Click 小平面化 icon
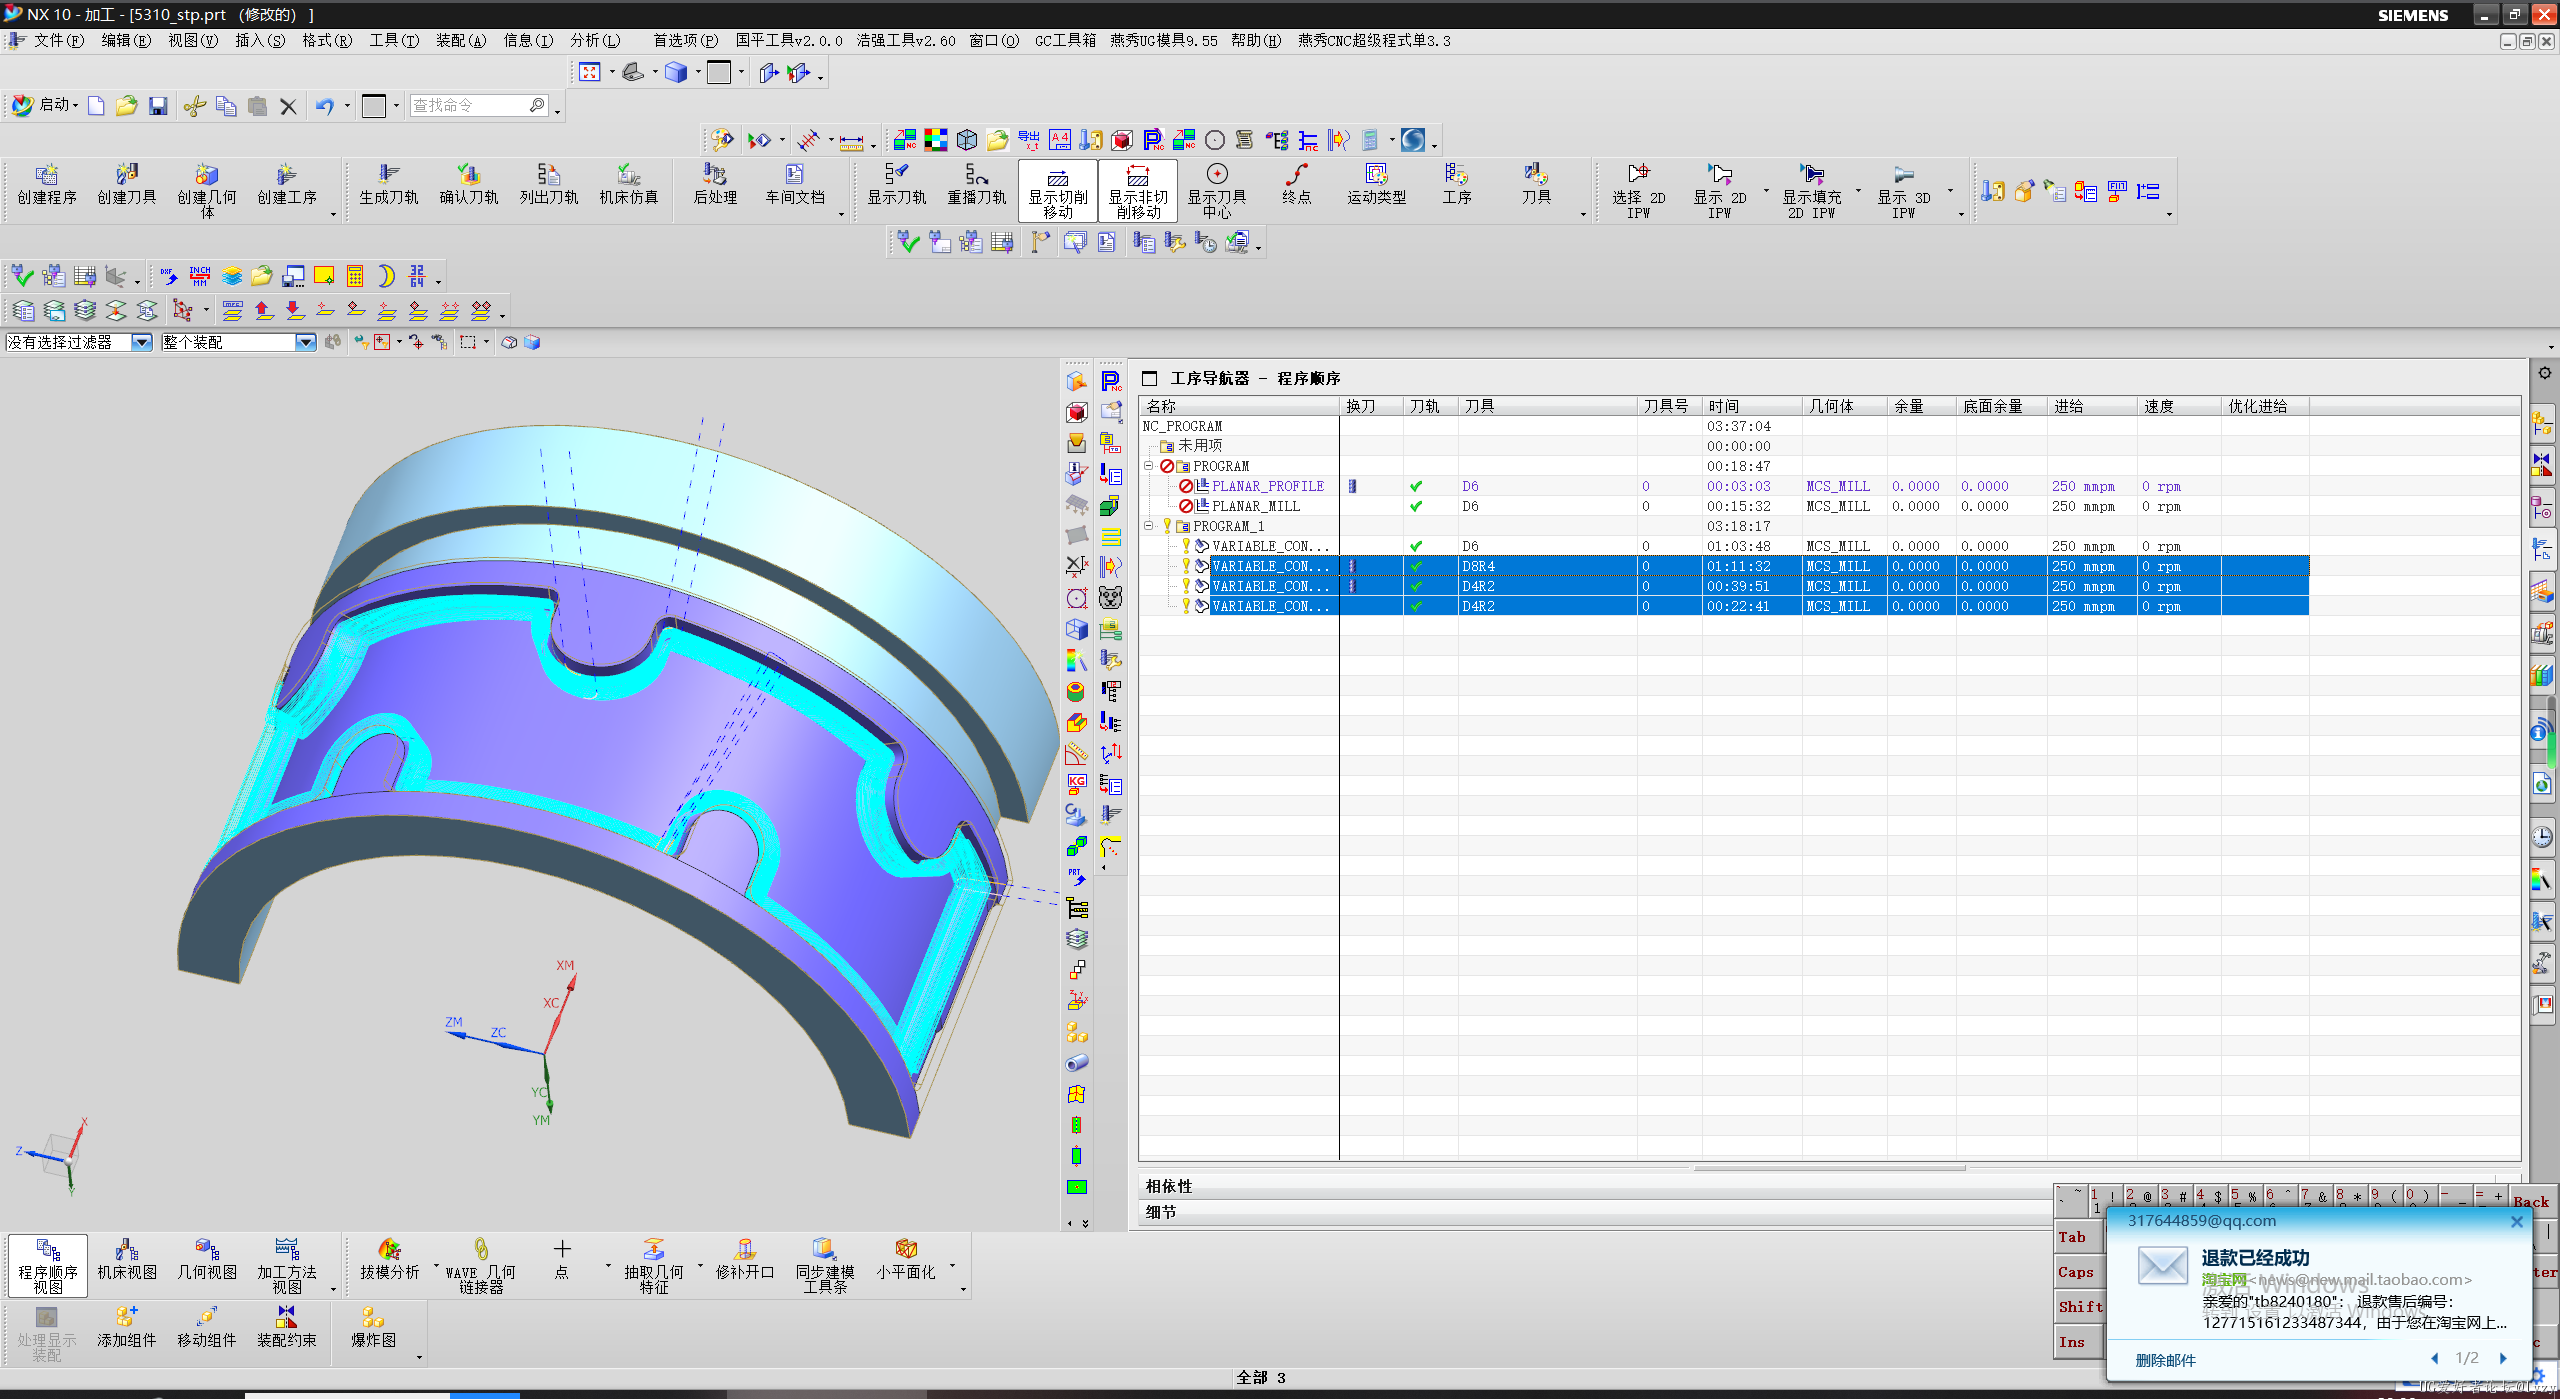The height and width of the screenshot is (1399, 2560). pyautogui.click(x=906, y=1260)
